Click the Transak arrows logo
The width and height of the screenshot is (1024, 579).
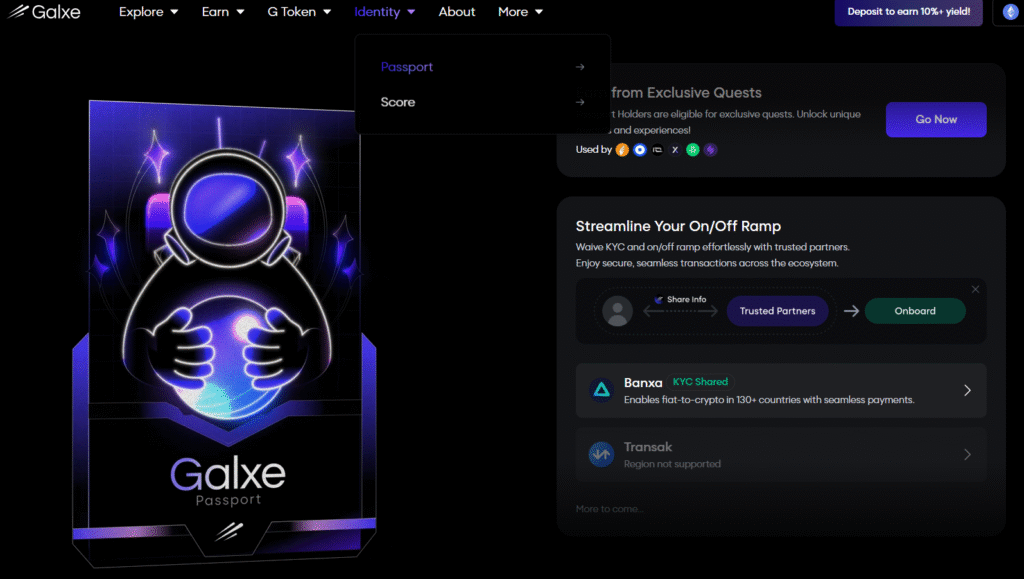(x=601, y=454)
